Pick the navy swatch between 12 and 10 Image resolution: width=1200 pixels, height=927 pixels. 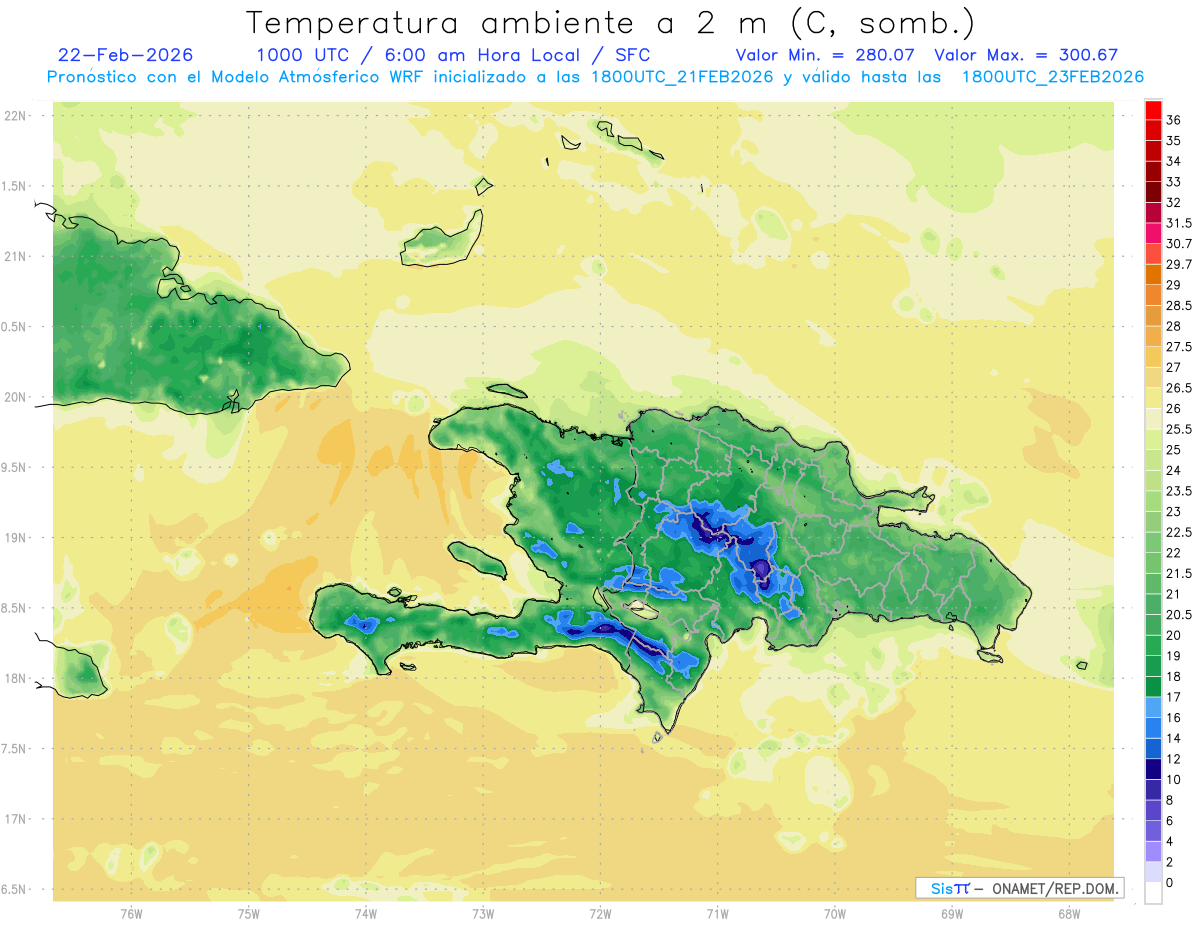1153,769
